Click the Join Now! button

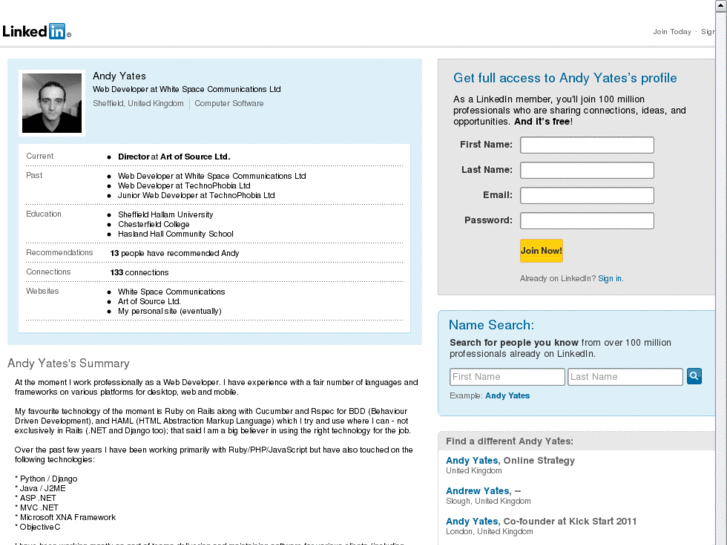click(x=541, y=251)
